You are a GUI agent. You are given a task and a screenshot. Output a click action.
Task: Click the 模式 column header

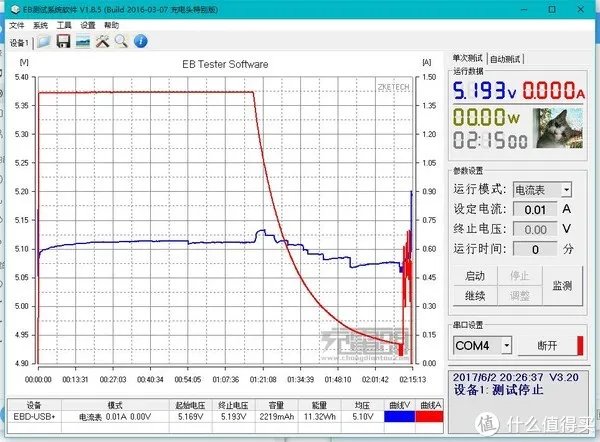tap(115, 405)
